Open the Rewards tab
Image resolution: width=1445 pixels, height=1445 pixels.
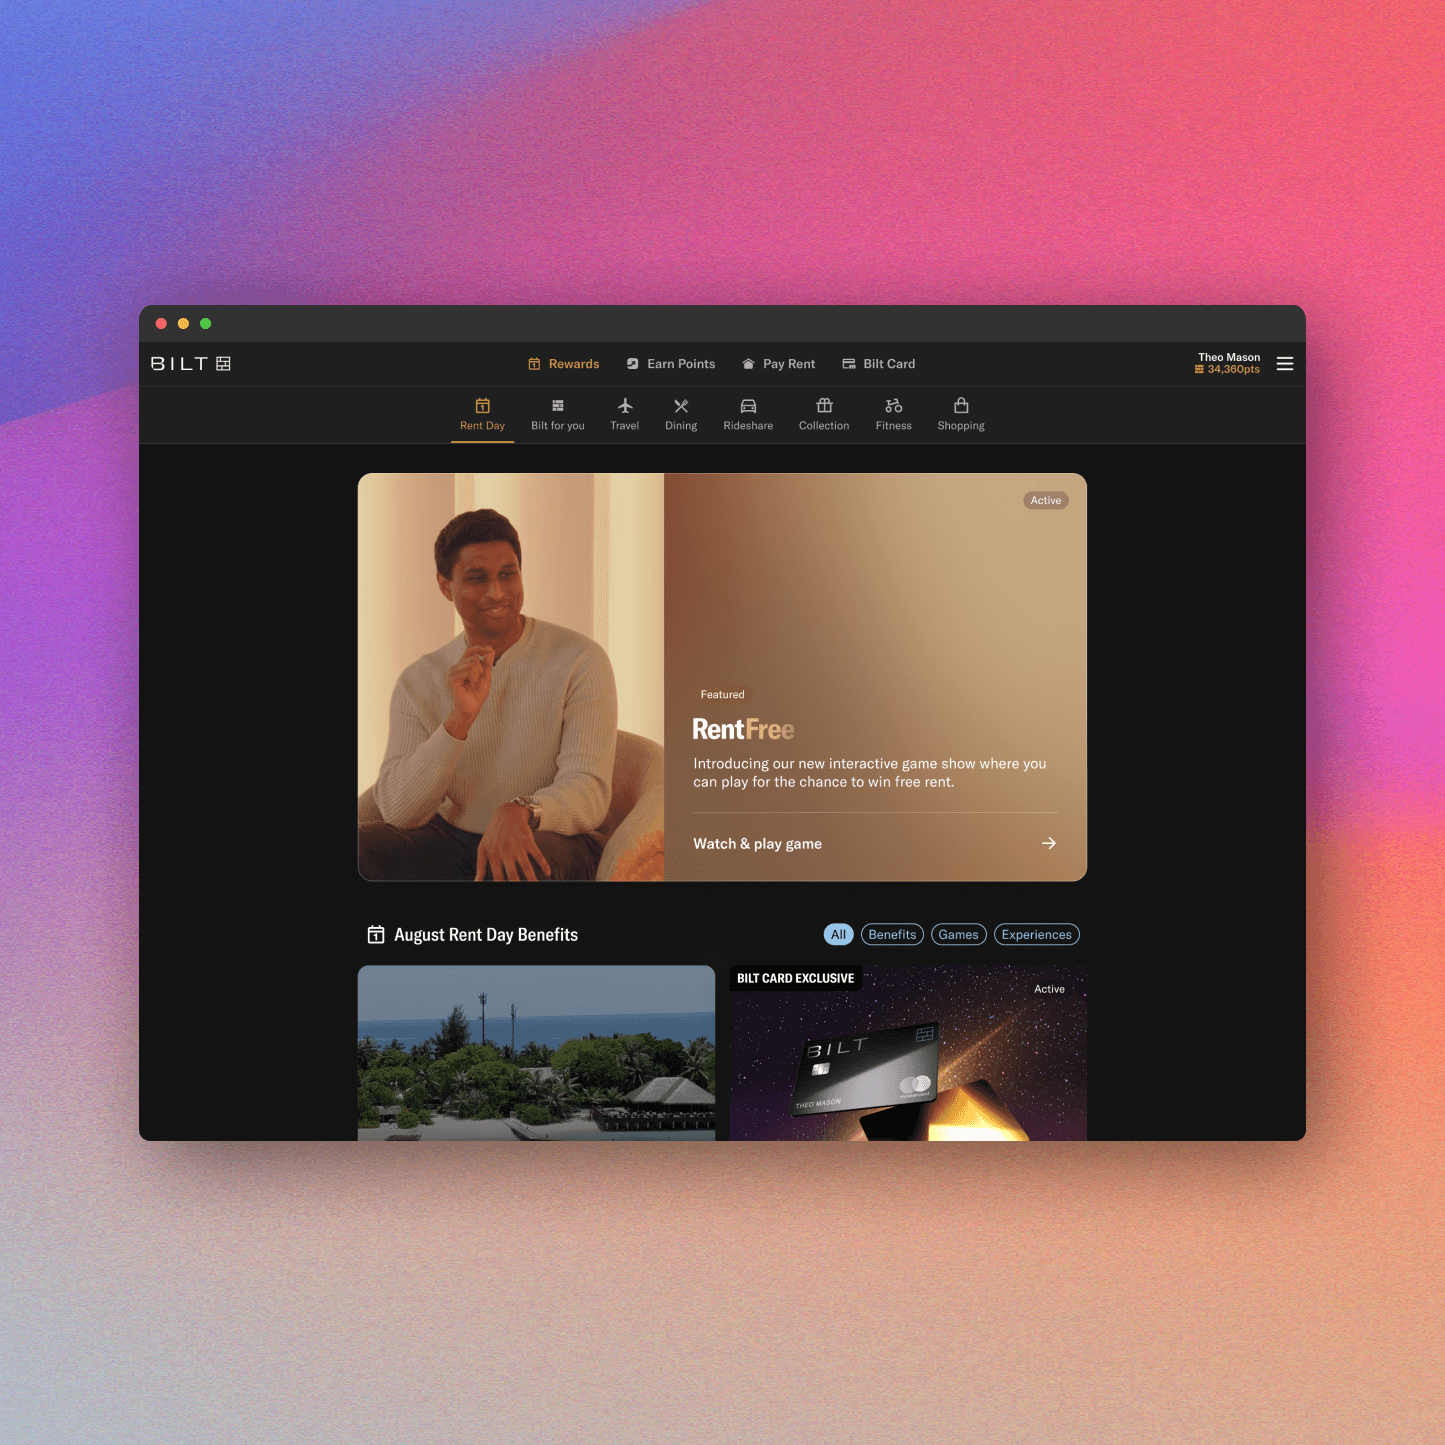tap(564, 364)
